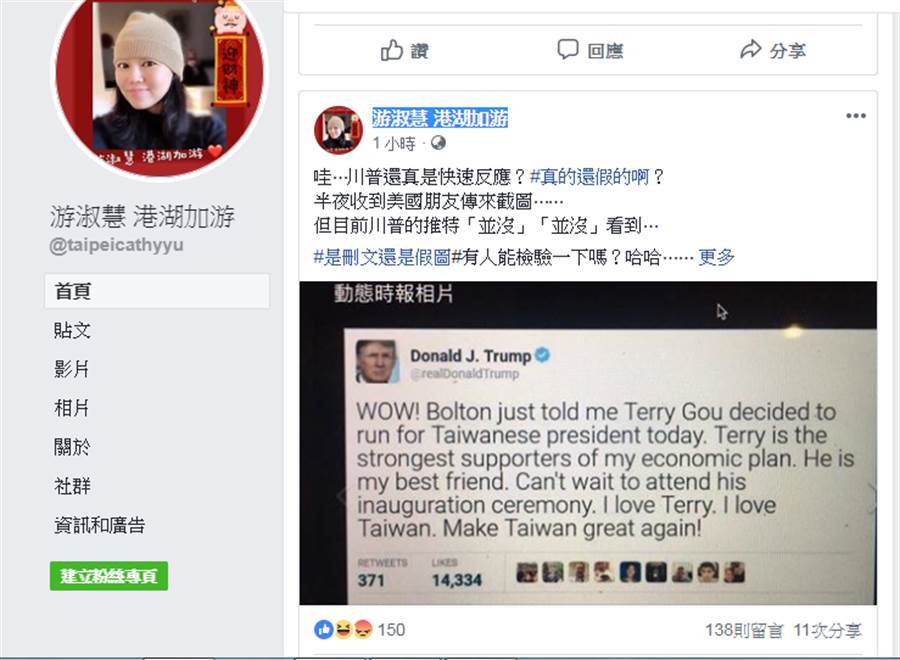
Task: Open the 關於 page section
Action: [72, 447]
